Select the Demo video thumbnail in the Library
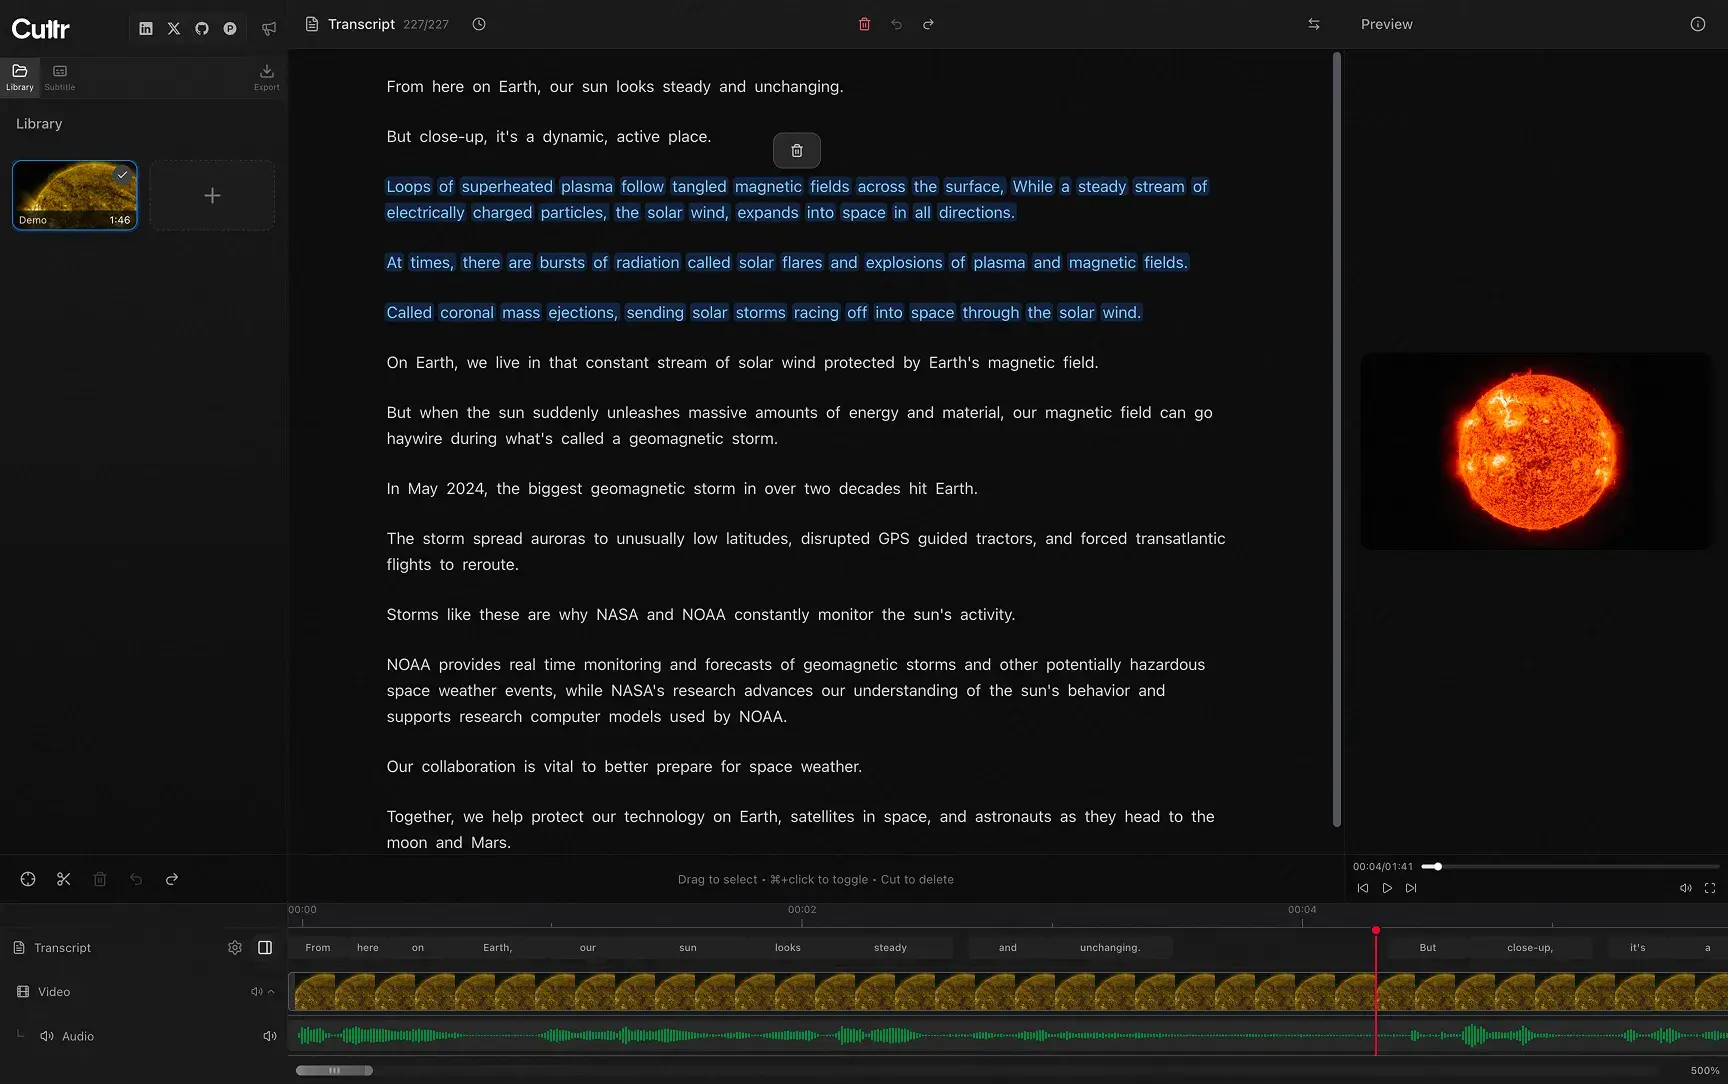The image size is (1728, 1084). 74,194
